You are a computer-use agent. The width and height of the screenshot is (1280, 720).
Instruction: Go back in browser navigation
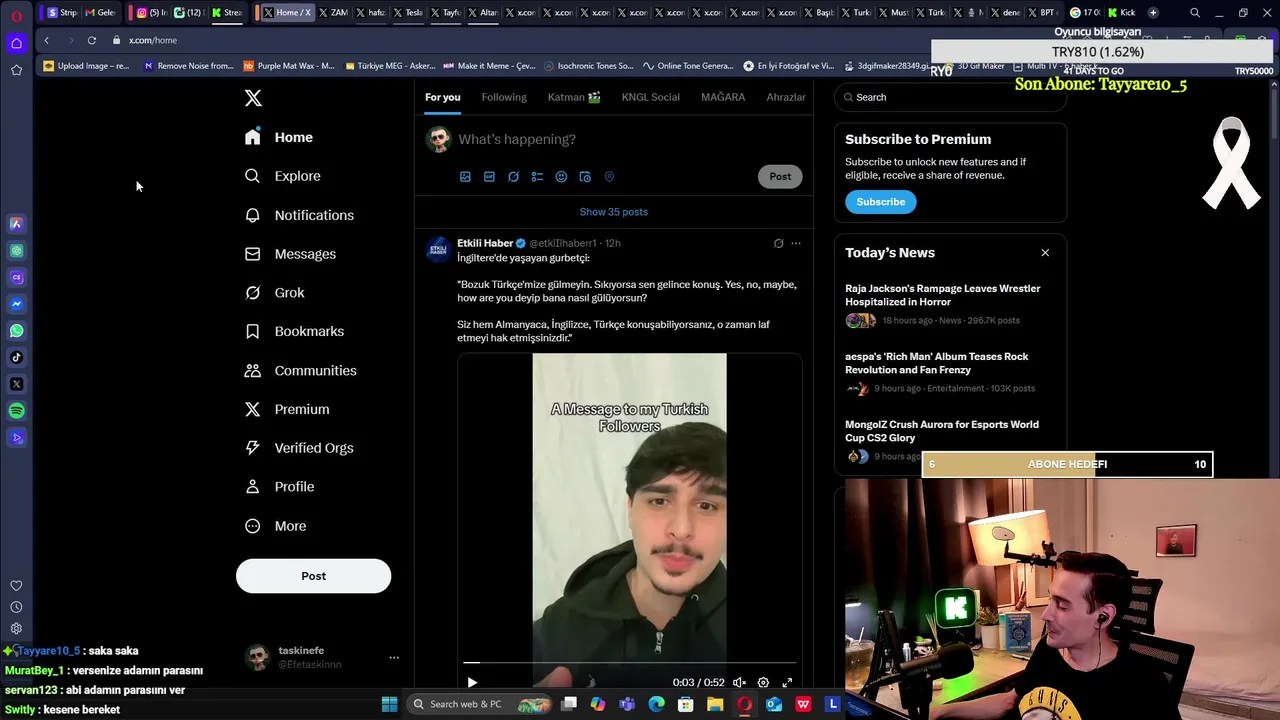(x=46, y=40)
